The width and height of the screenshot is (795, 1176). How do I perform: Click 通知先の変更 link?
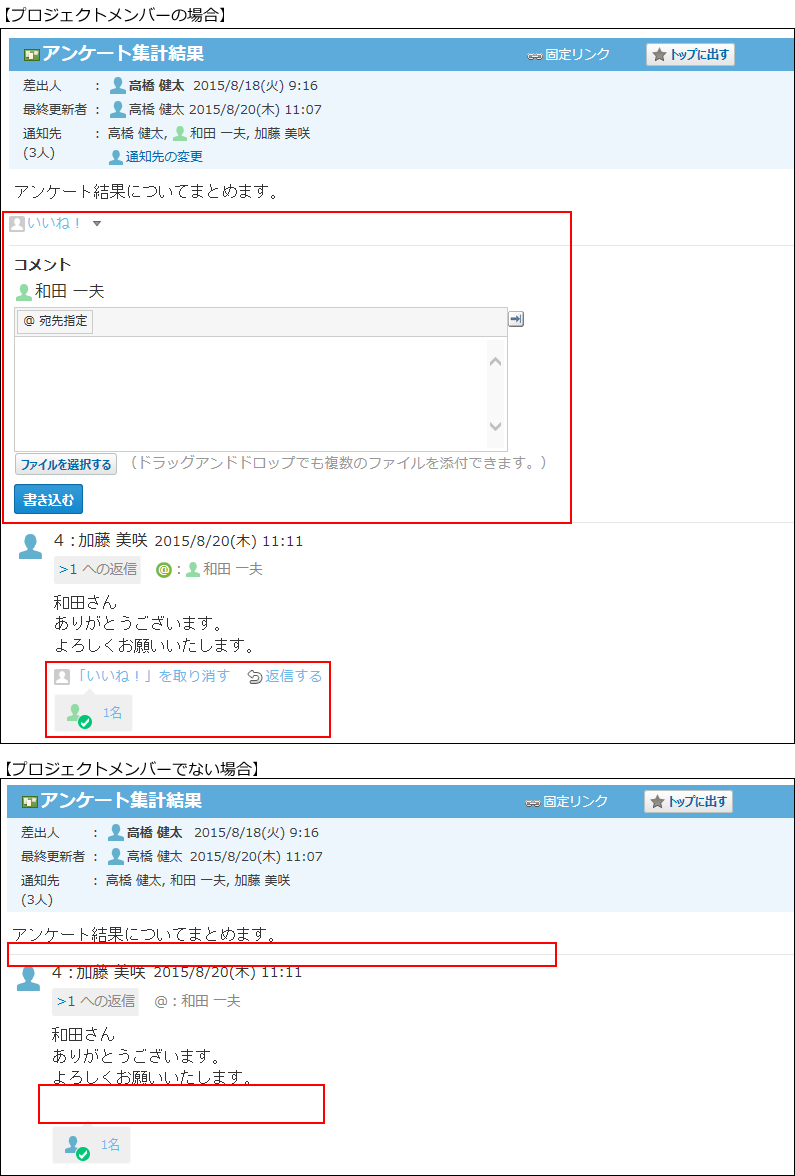click(164, 157)
